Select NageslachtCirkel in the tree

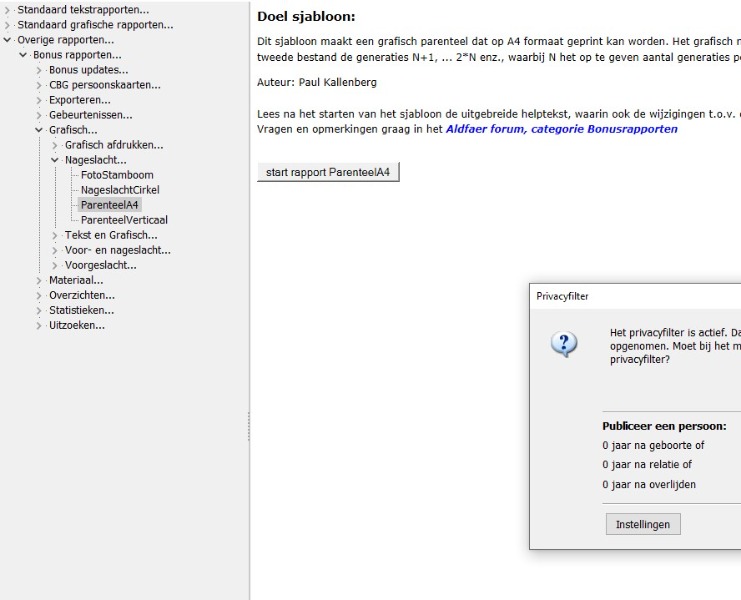click(x=120, y=190)
